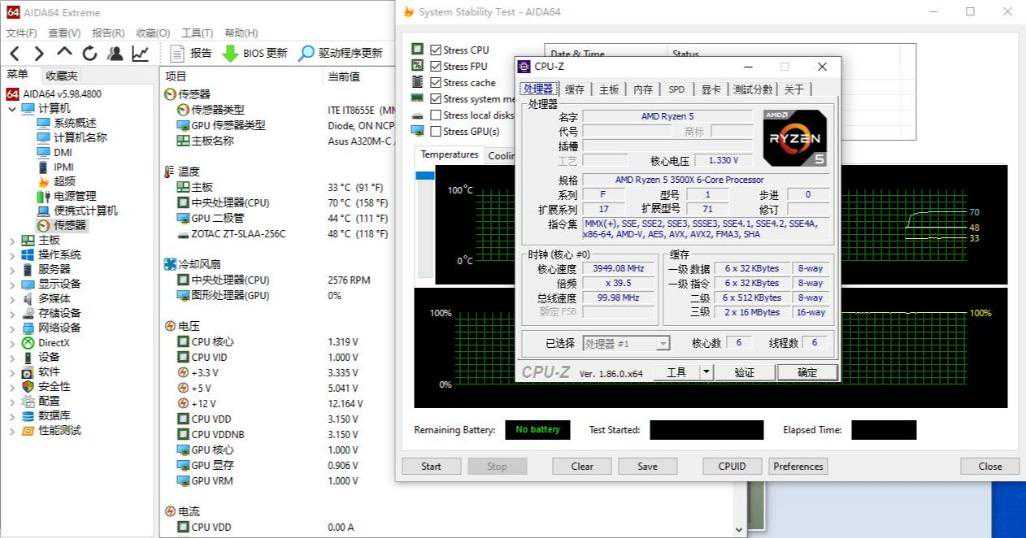Click the Back navigation arrow in AIDA64
The image size is (1026, 538).
[15, 53]
